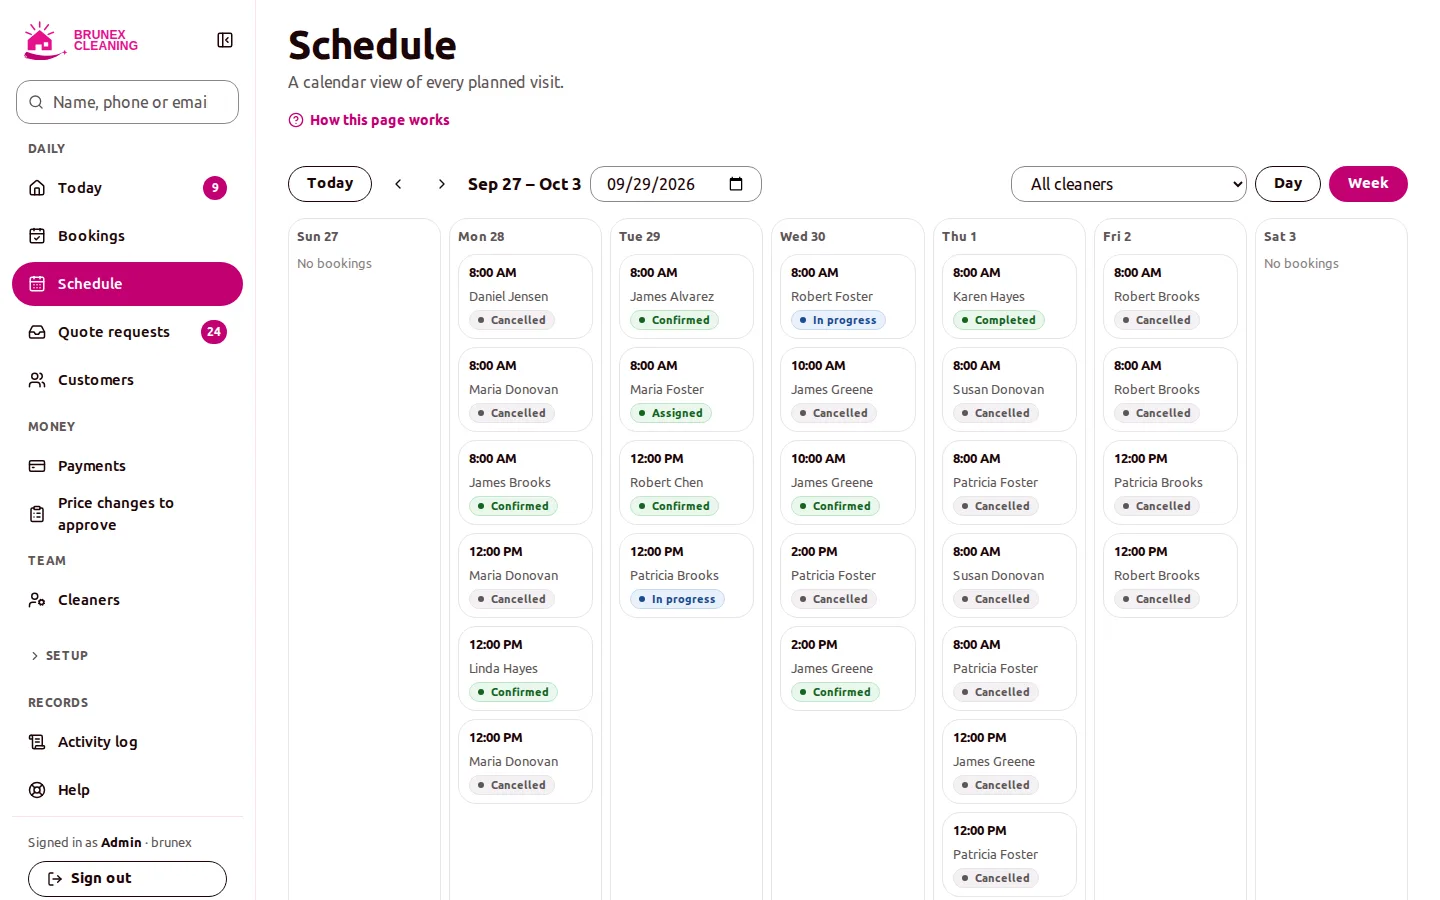Click the 09/29/2026 date field
Viewport: 1440px width, 900px height.
tap(676, 184)
